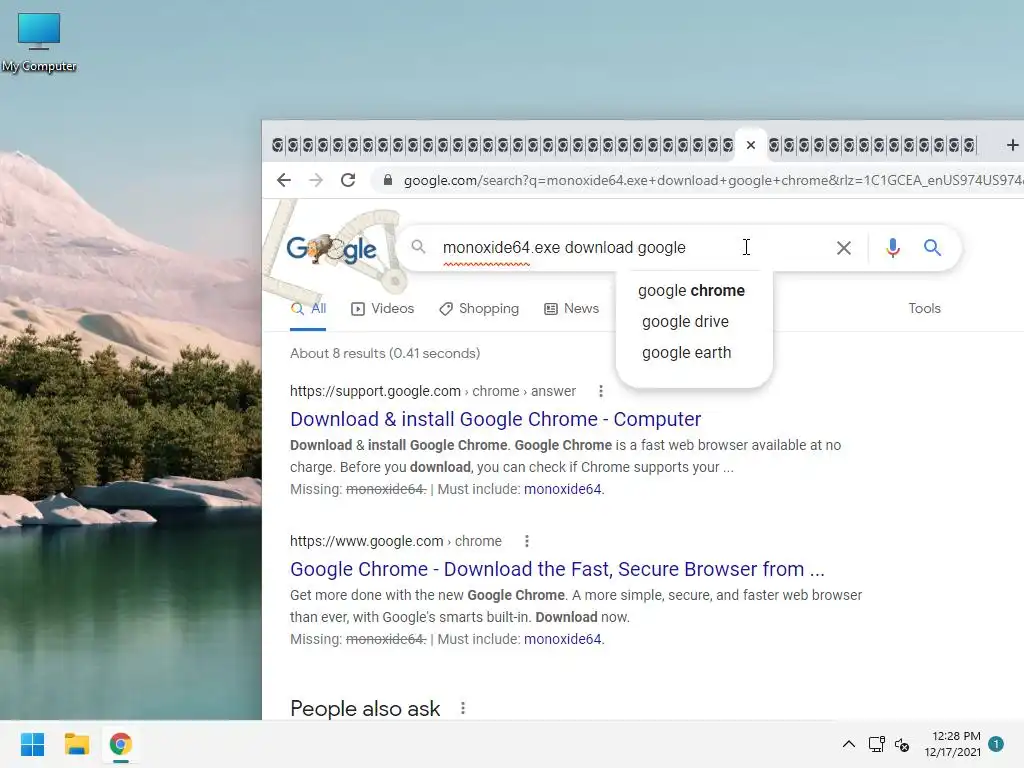Launch File Explorer from the taskbar
Screen dimensions: 1024x768
pyautogui.click(x=76, y=744)
